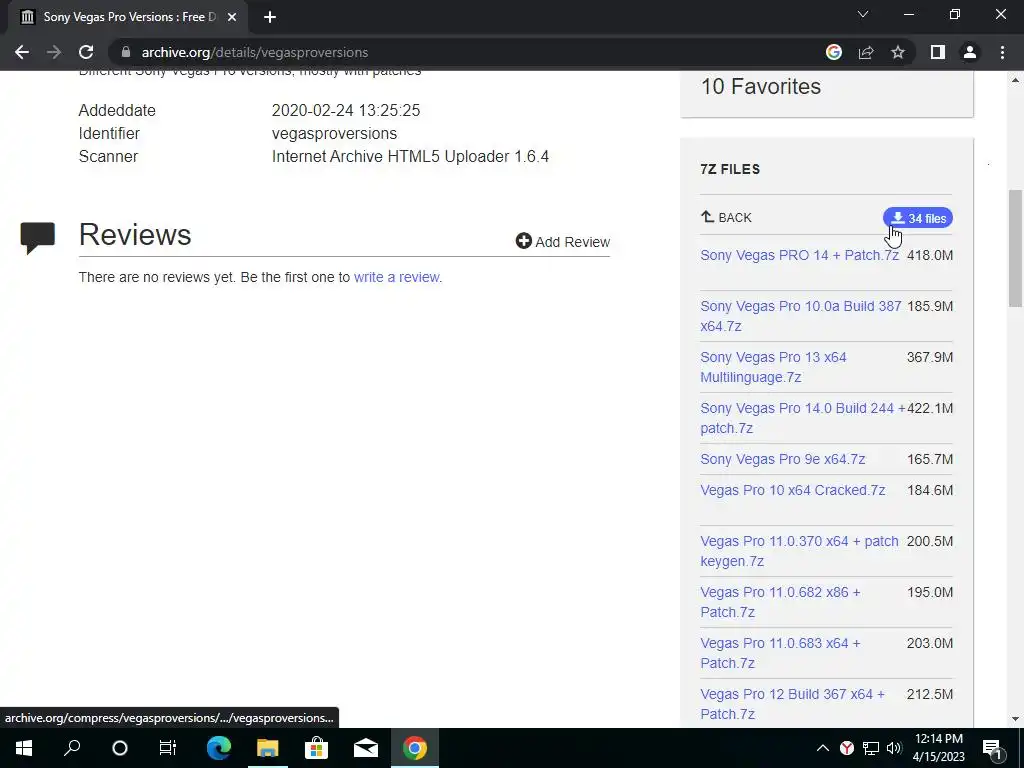Click the Chrome taskbar icon
This screenshot has width=1024, height=768.
pos(415,748)
